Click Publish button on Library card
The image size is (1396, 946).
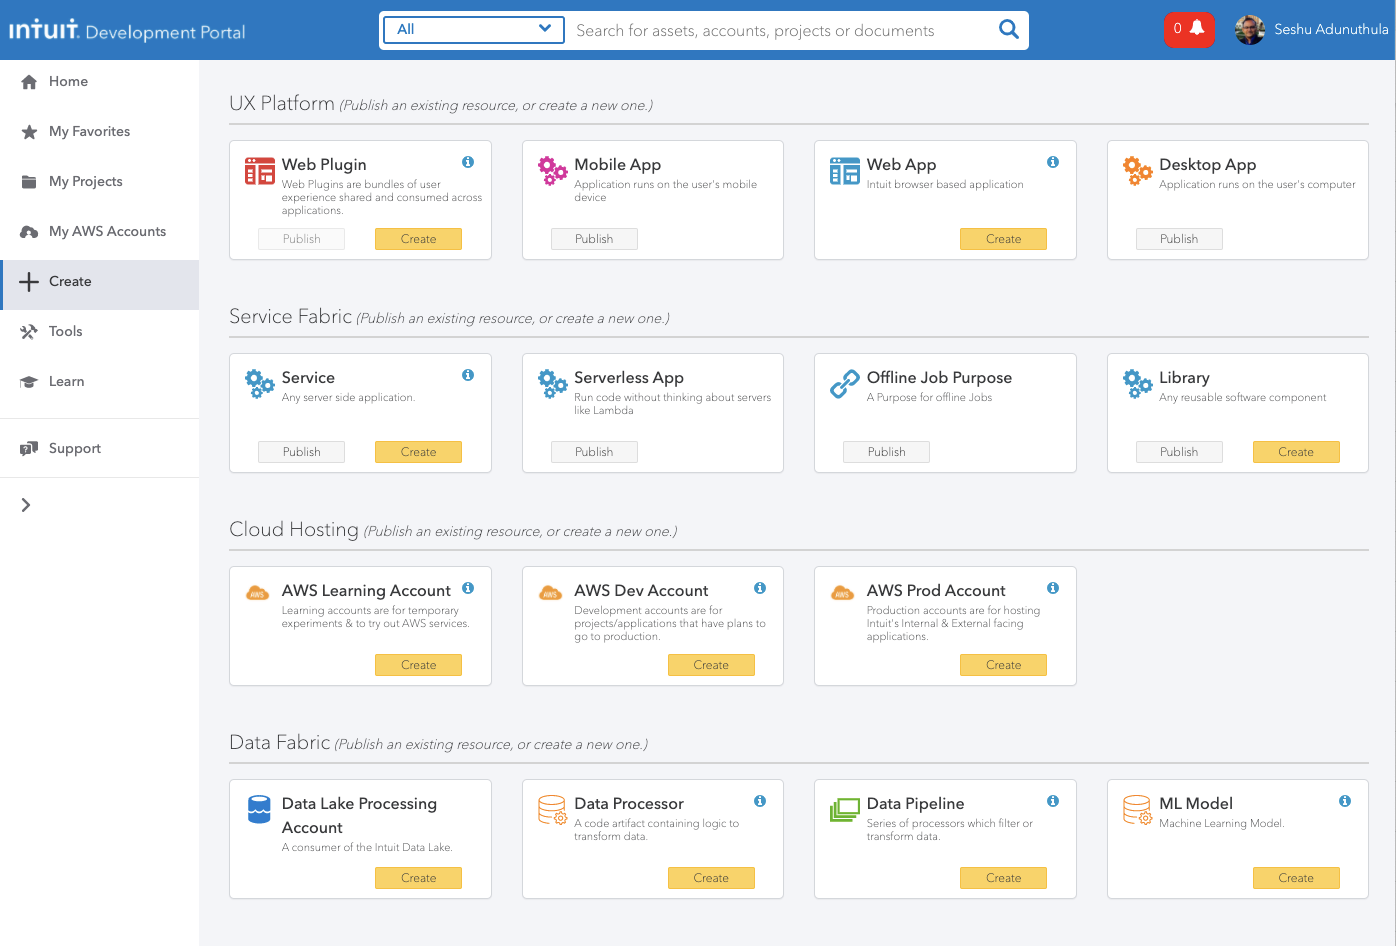click(1179, 452)
